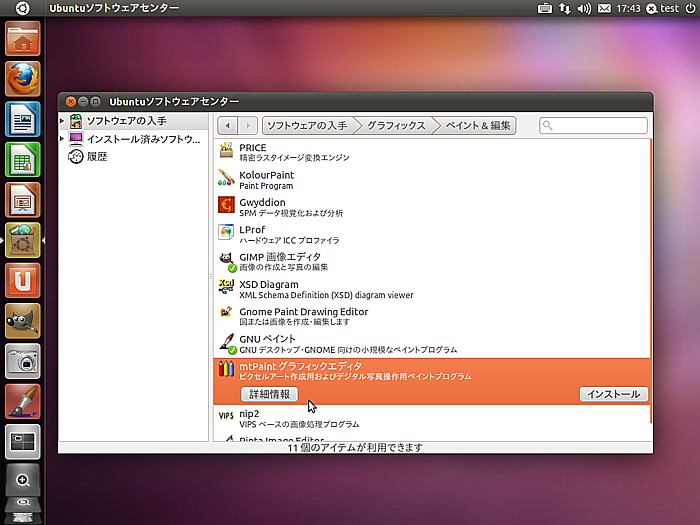700x525 pixels.
Task: Click the KolourPaint application icon
Action: tap(226, 178)
